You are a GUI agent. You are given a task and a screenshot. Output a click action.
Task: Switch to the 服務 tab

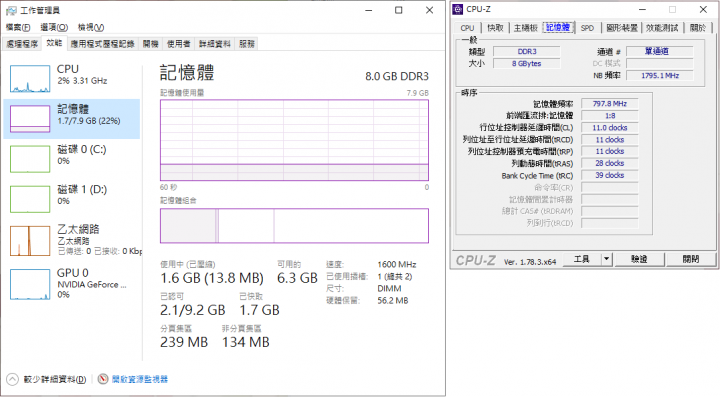247,44
